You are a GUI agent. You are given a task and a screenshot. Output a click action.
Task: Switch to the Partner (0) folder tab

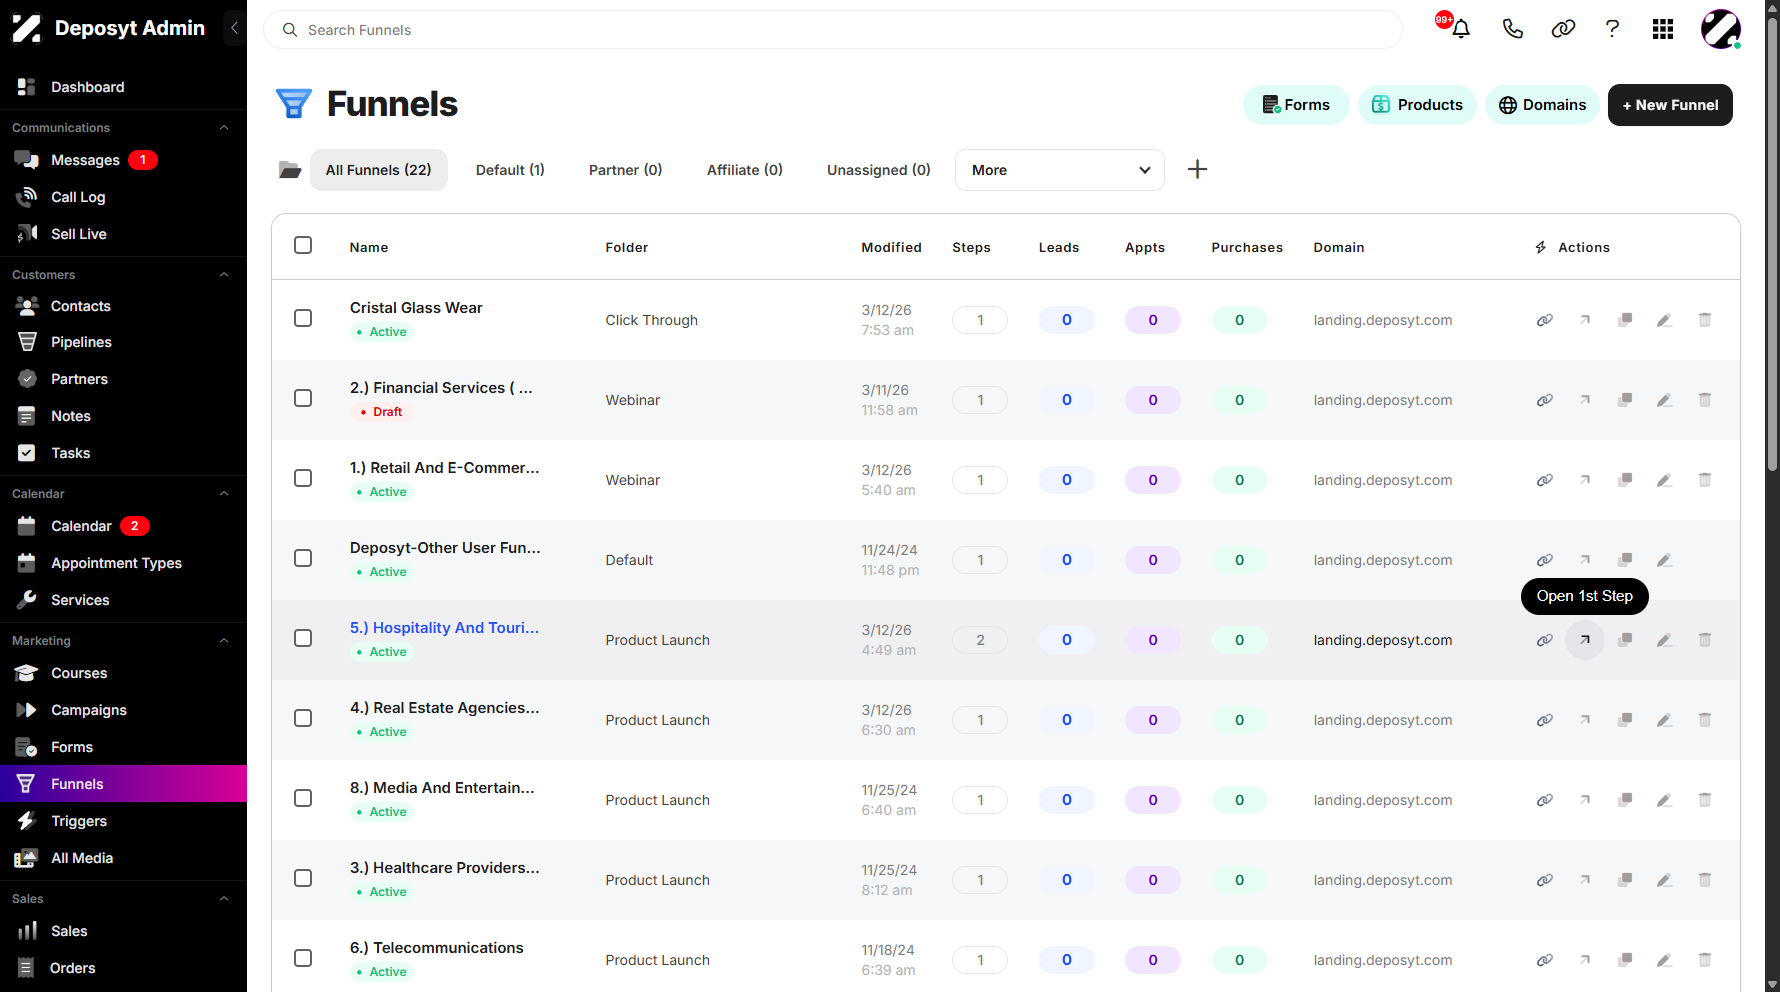coord(625,170)
